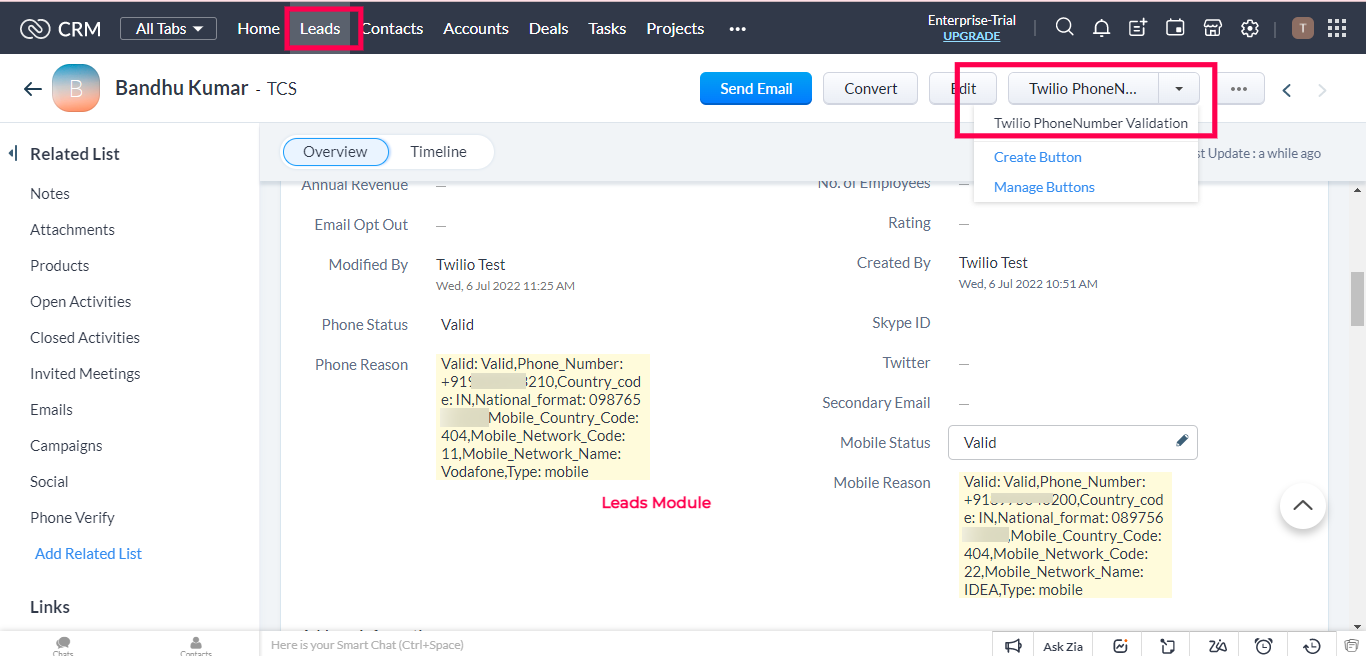Collapse the Related List sidebar
Screen dimensions: 1366x656
(14, 153)
